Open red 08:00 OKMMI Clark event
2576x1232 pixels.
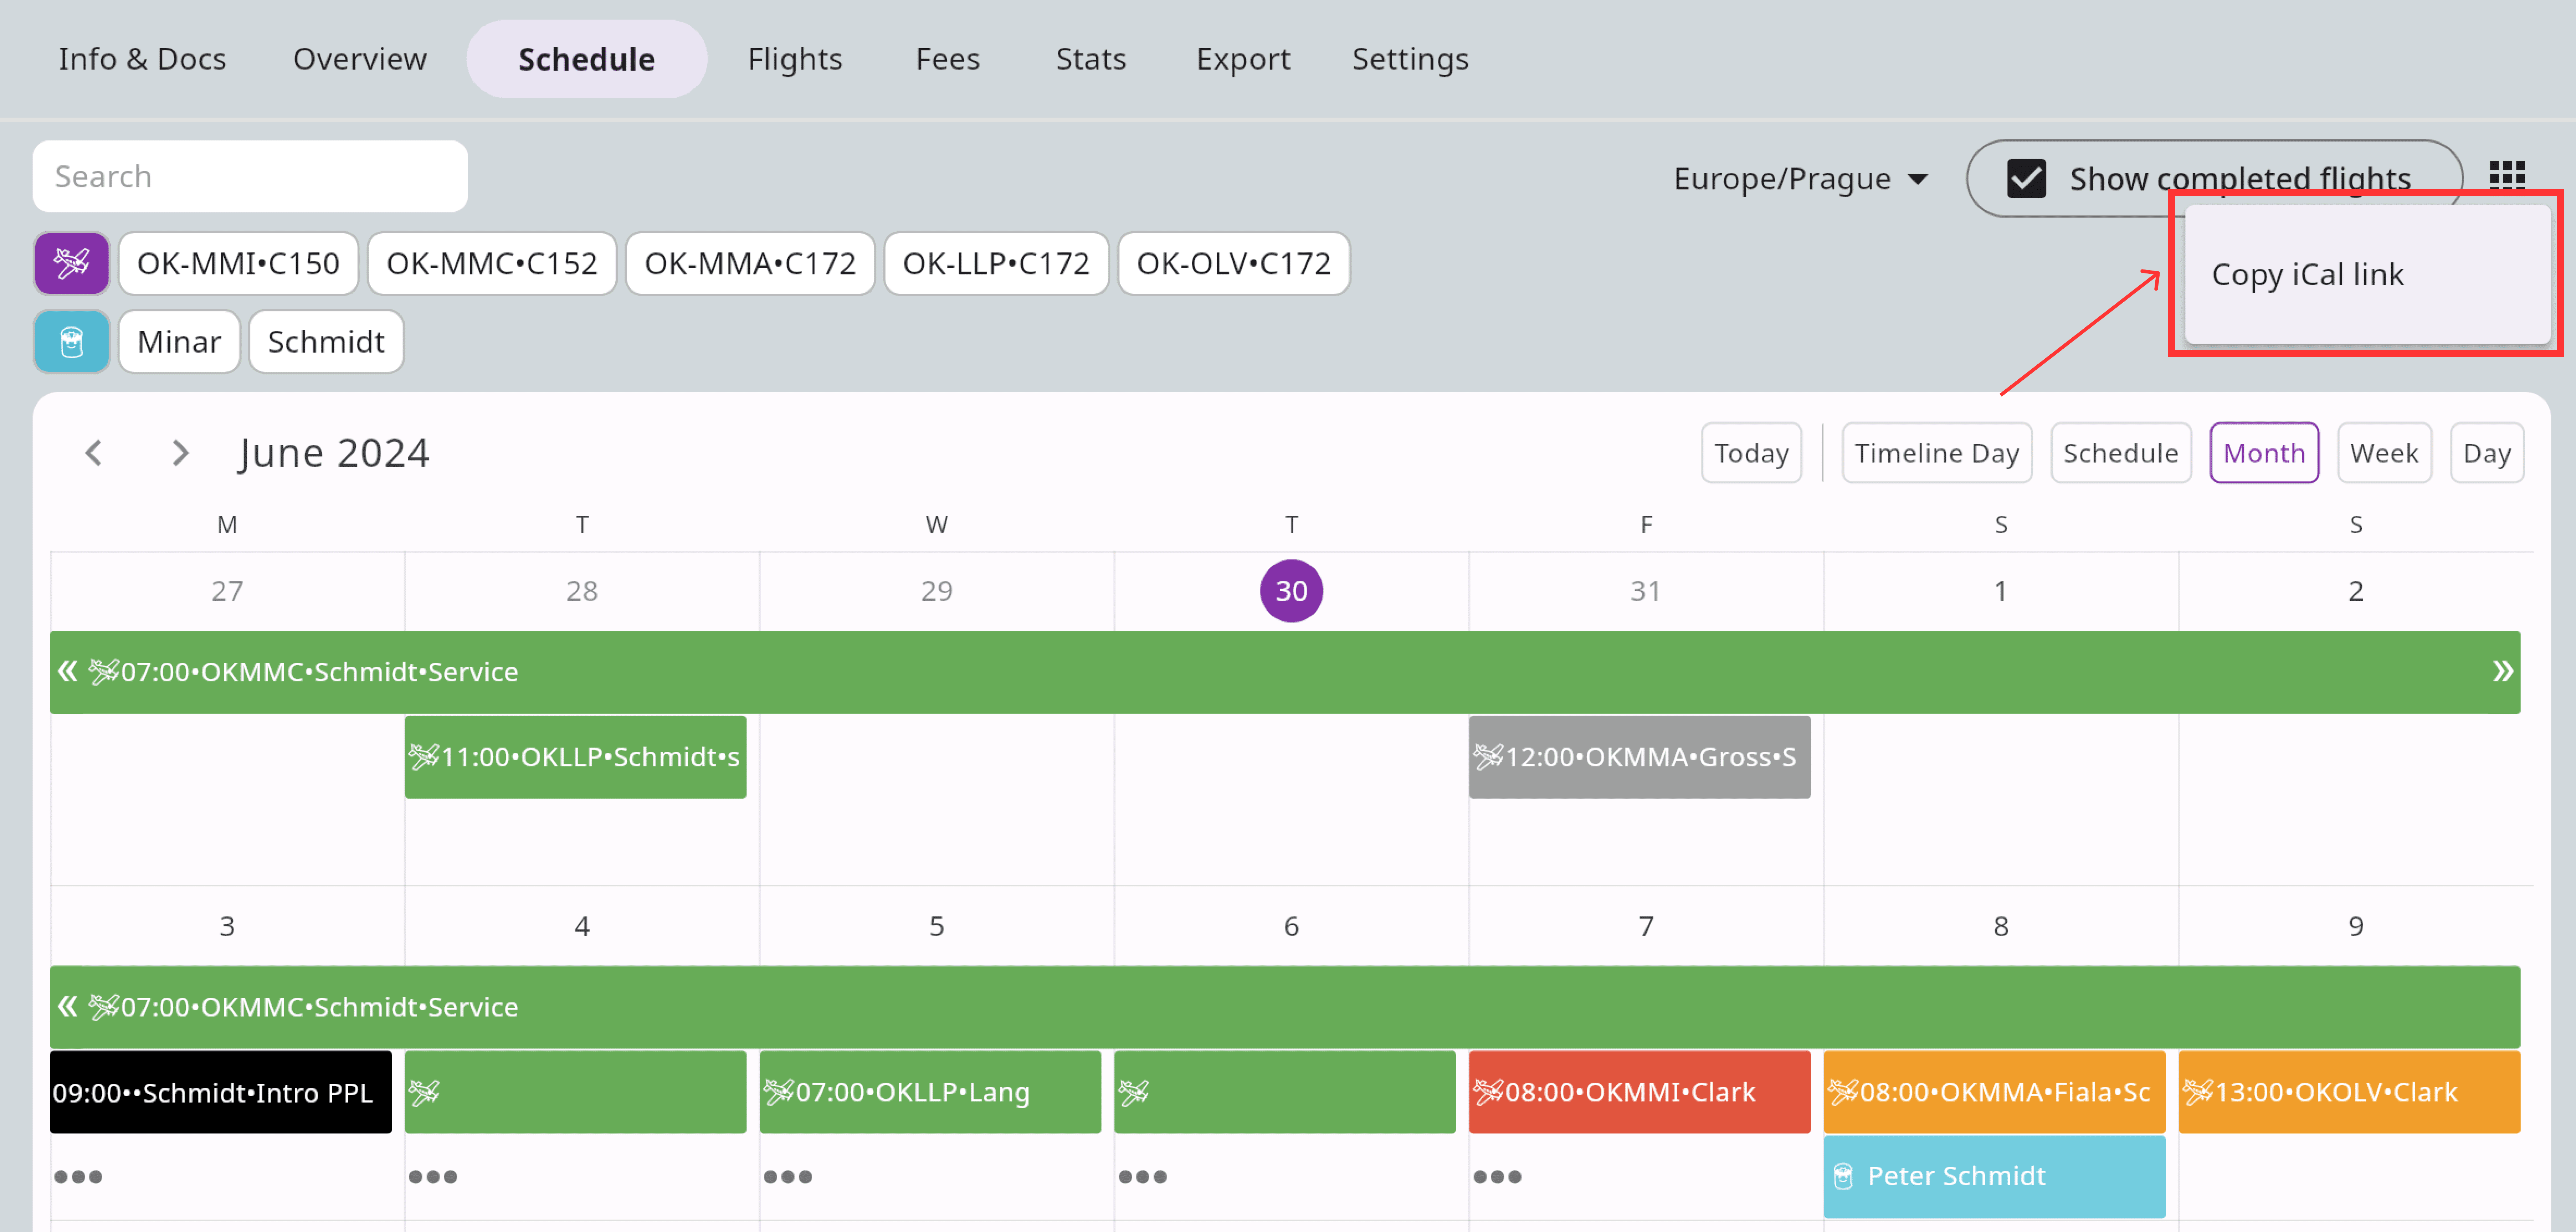tap(1639, 1092)
